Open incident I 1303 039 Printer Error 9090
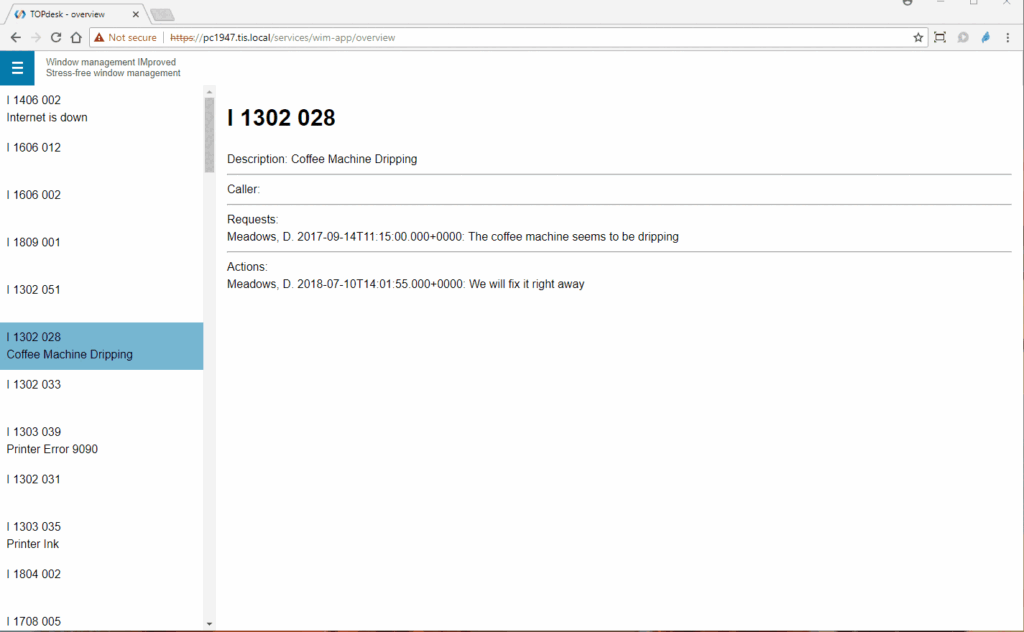1024x632 pixels. tap(100, 440)
